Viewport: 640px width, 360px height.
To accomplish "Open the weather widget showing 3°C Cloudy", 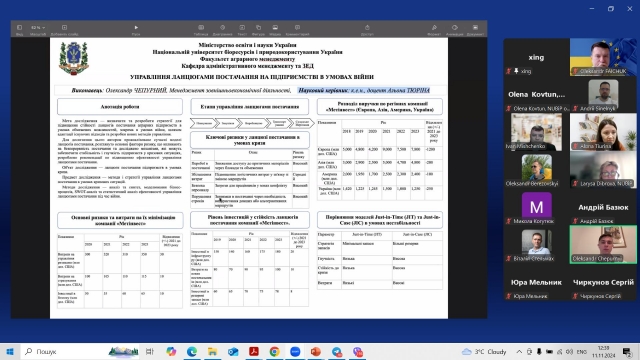I will click(484, 351).
